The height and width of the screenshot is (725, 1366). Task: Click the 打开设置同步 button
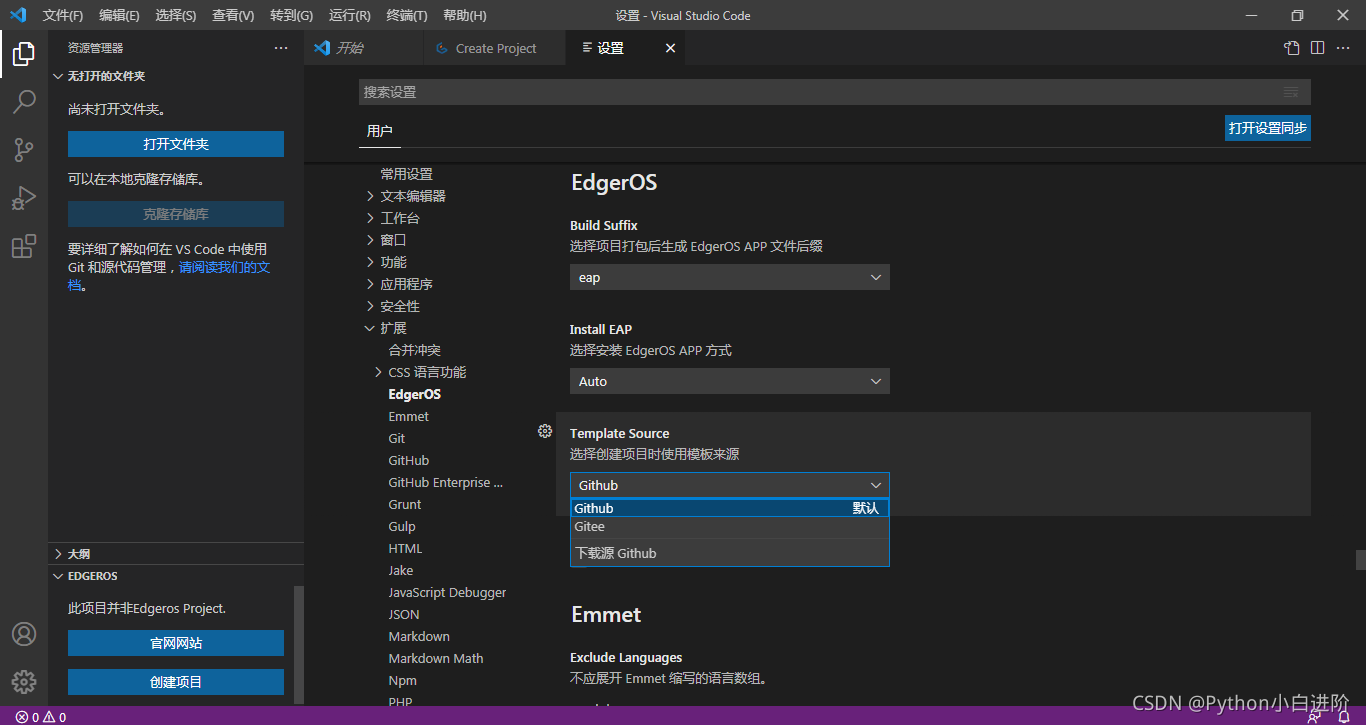1268,128
